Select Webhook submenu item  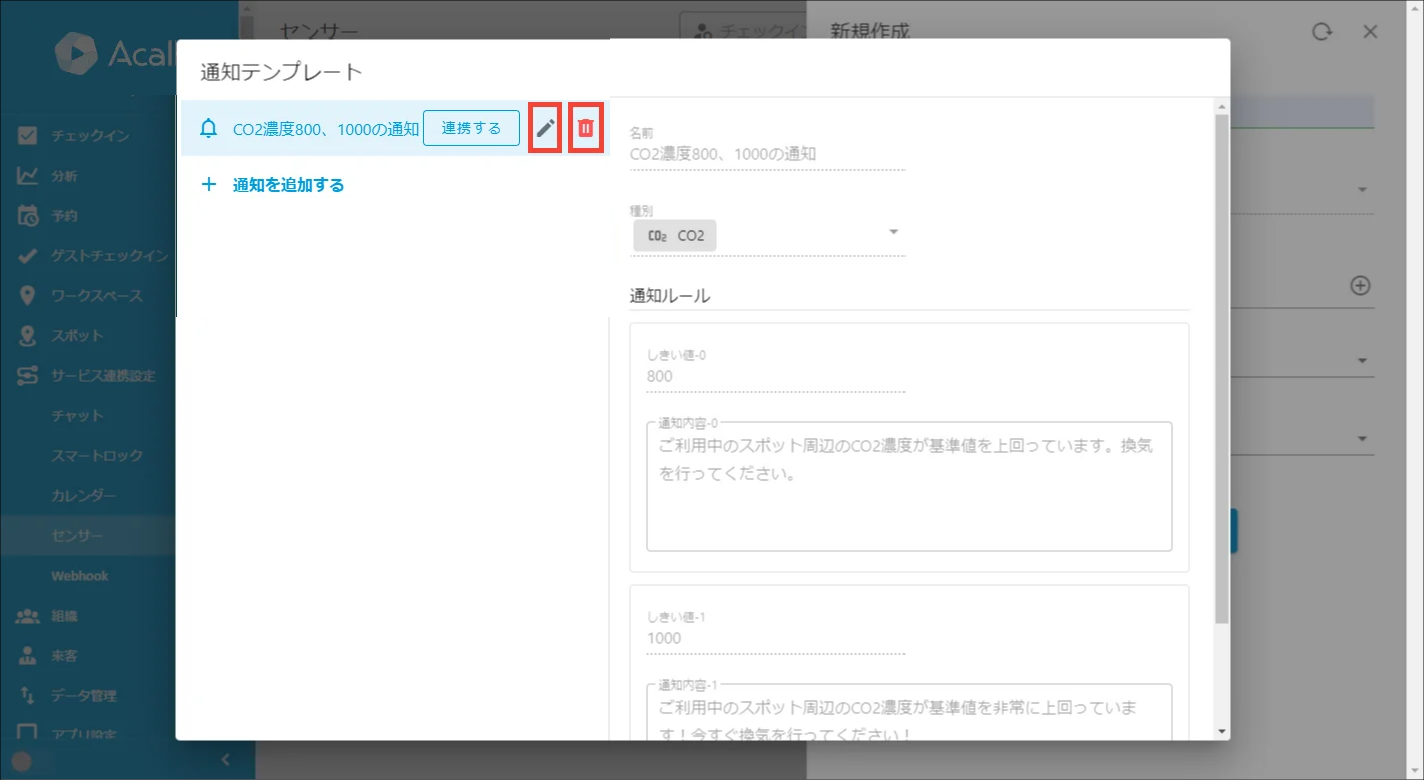click(x=80, y=576)
